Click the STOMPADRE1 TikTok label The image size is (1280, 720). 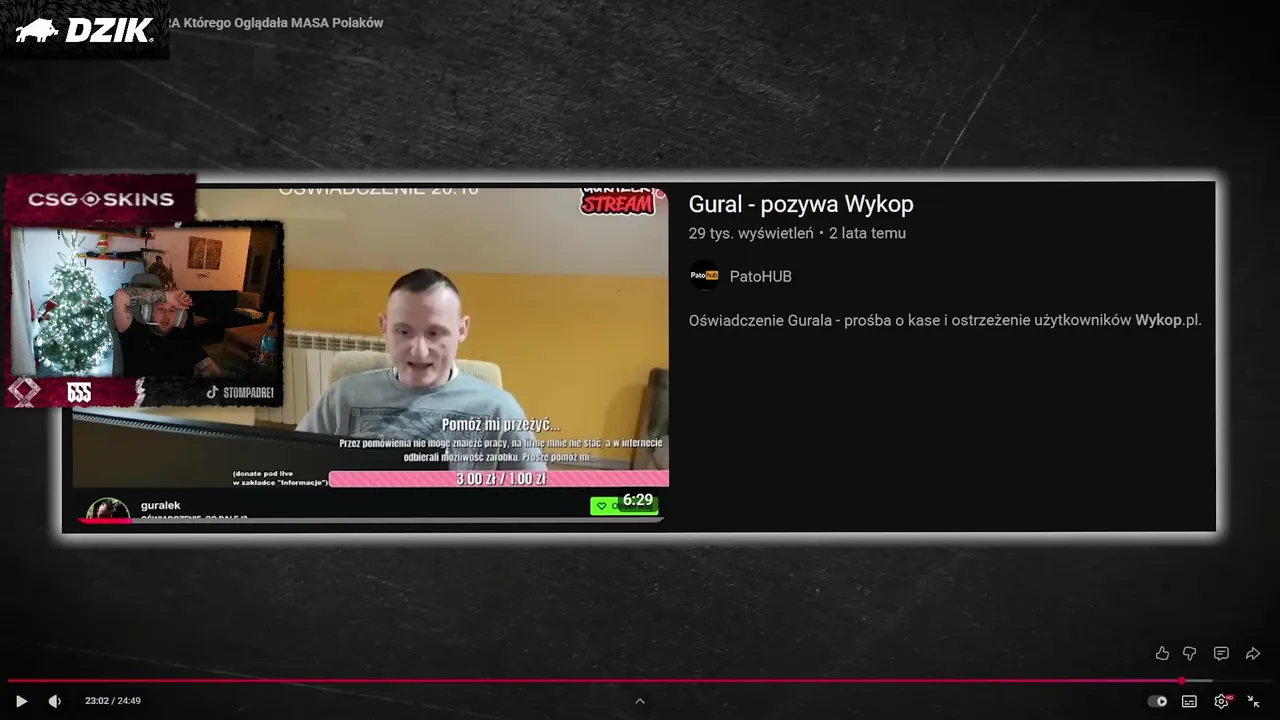coord(240,393)
